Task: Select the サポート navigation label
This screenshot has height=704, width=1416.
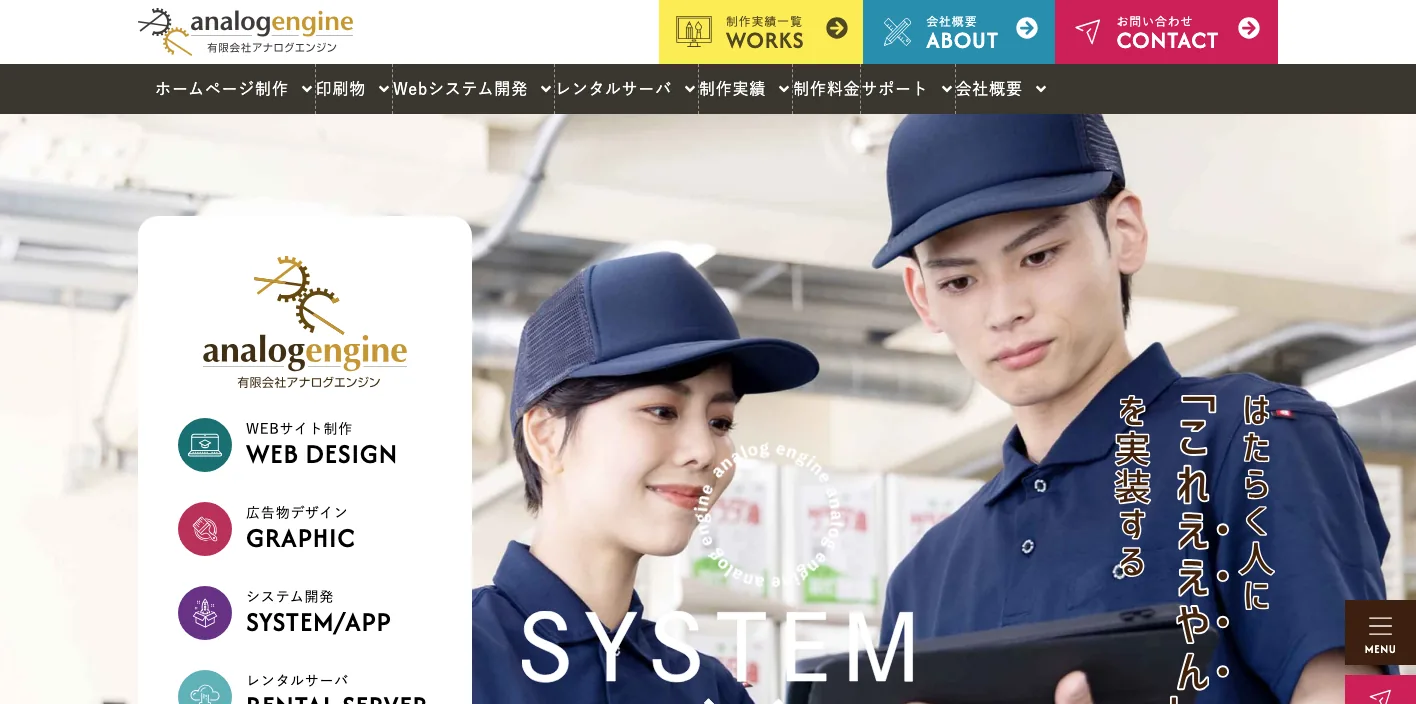Action: pyautogui.click(x=895, y=89)
